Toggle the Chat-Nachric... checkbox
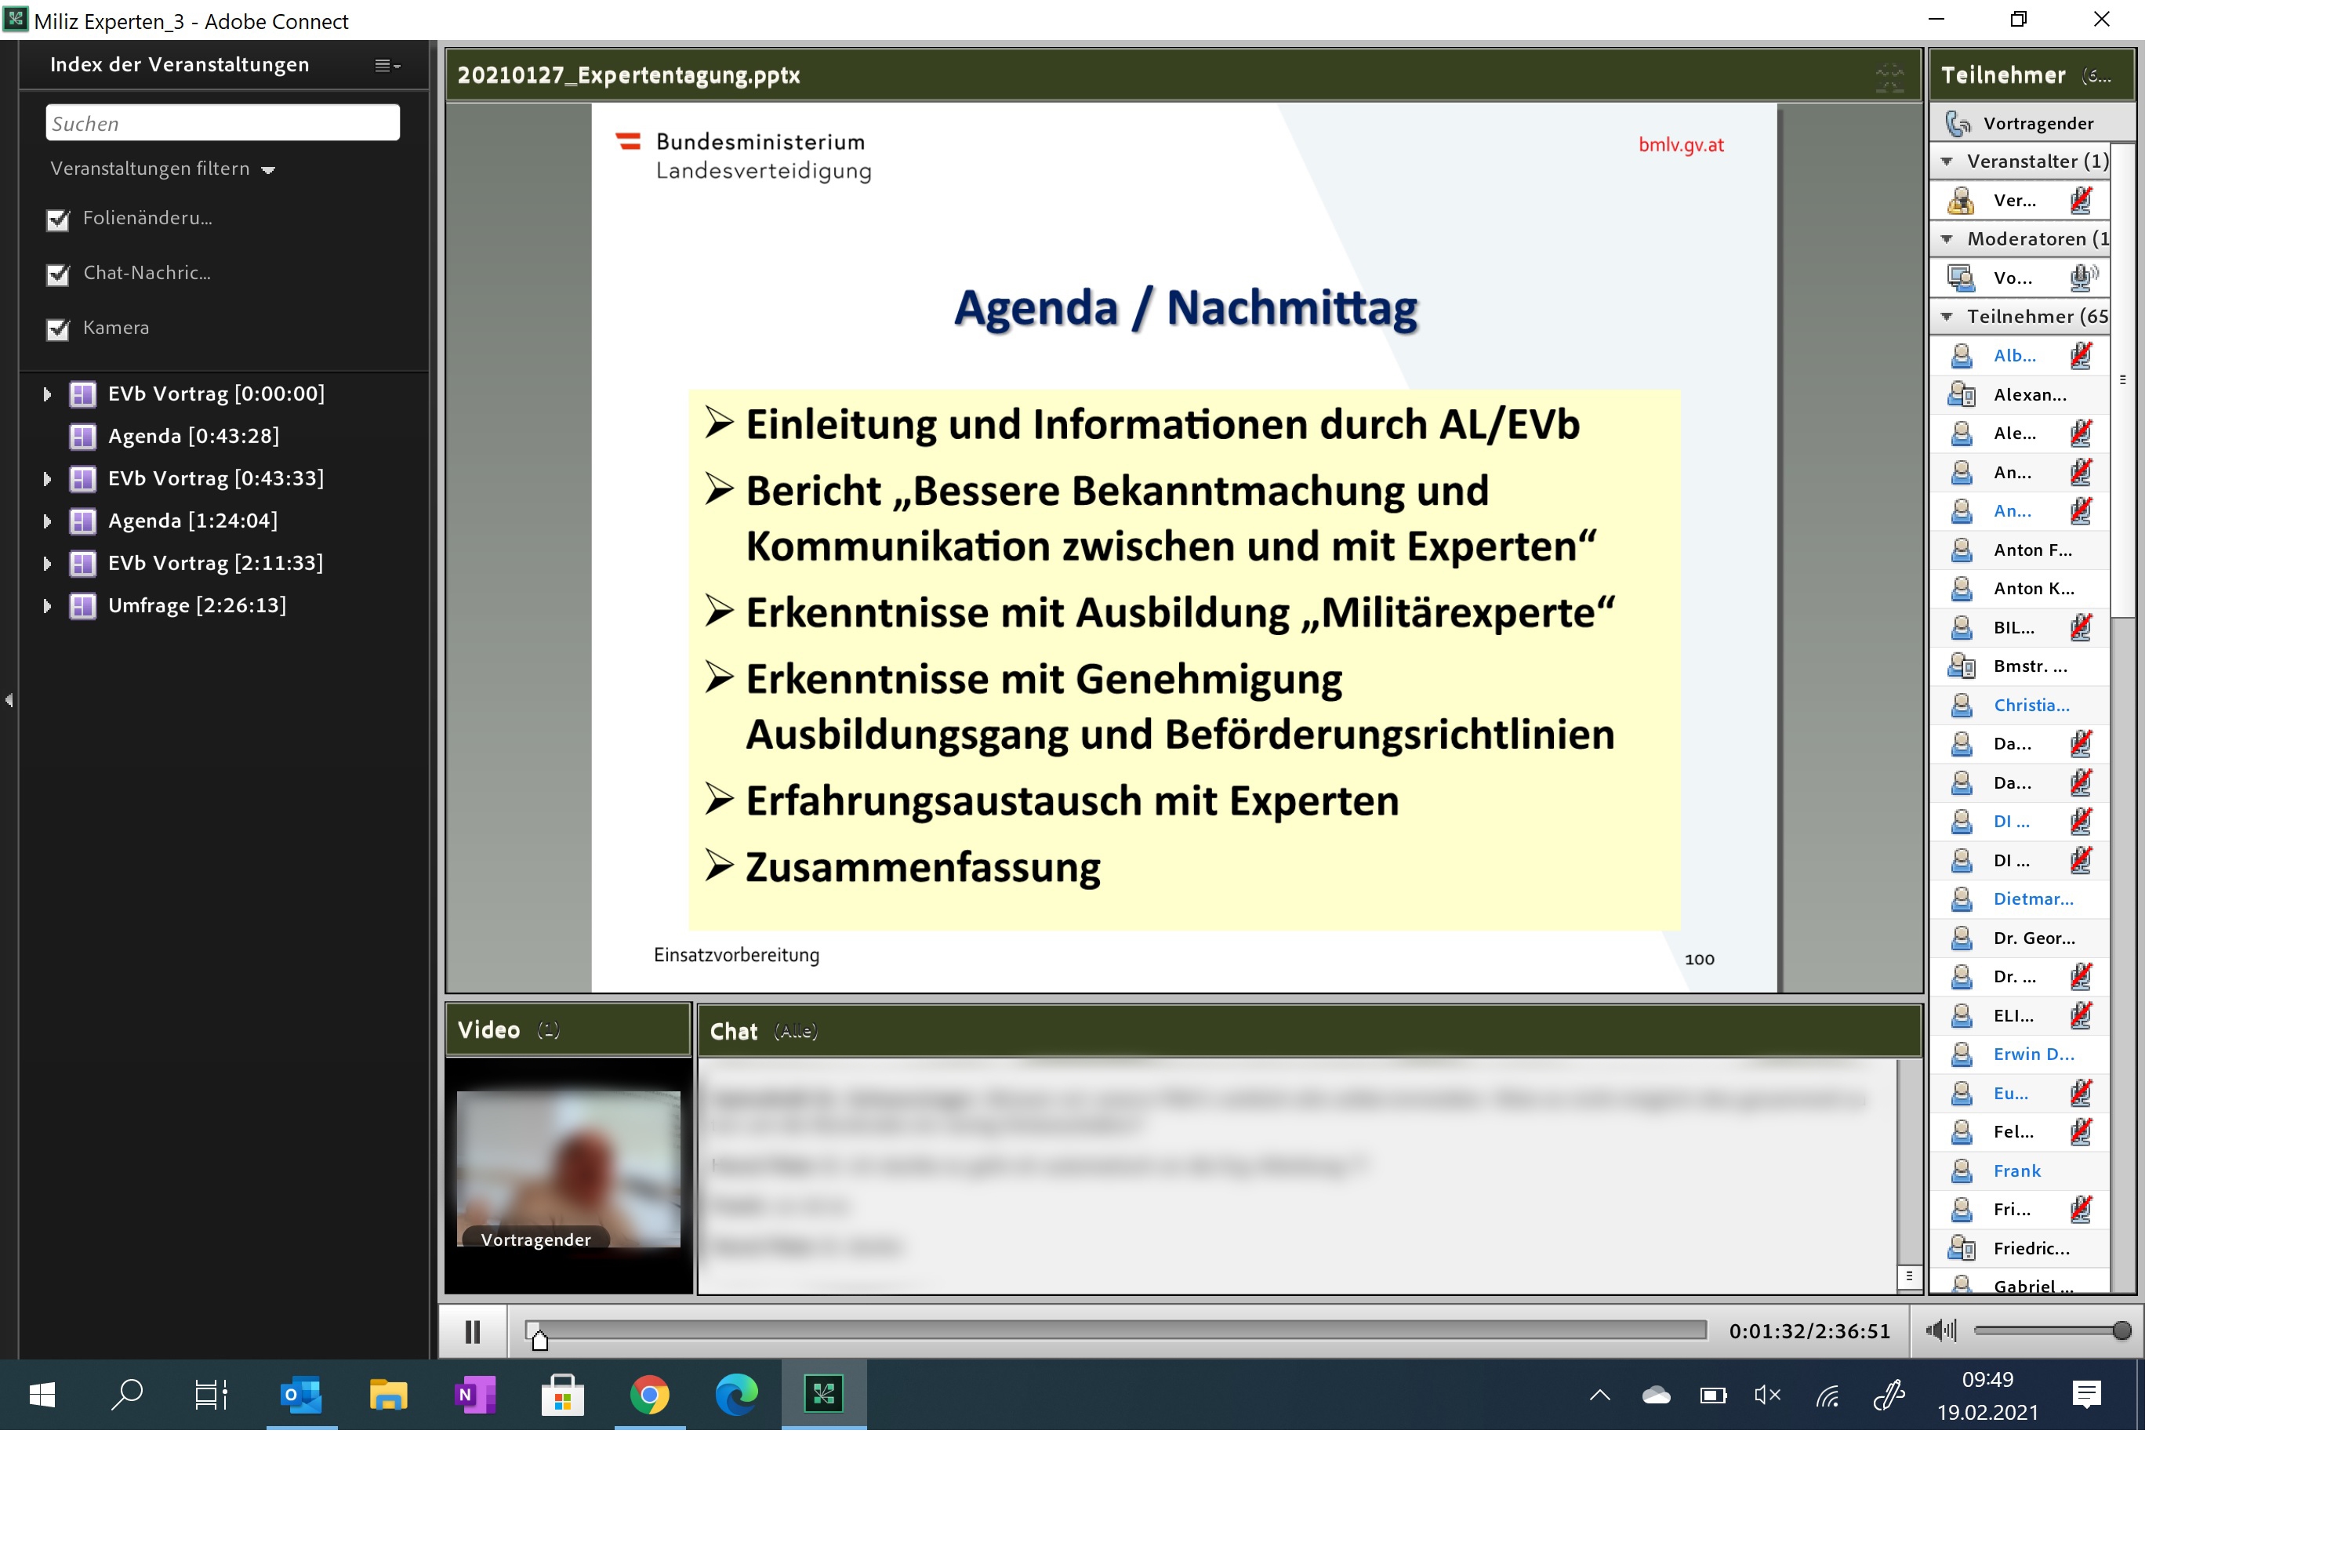The height and width of the screenshot is (1568, 2352). click(59, 274)
